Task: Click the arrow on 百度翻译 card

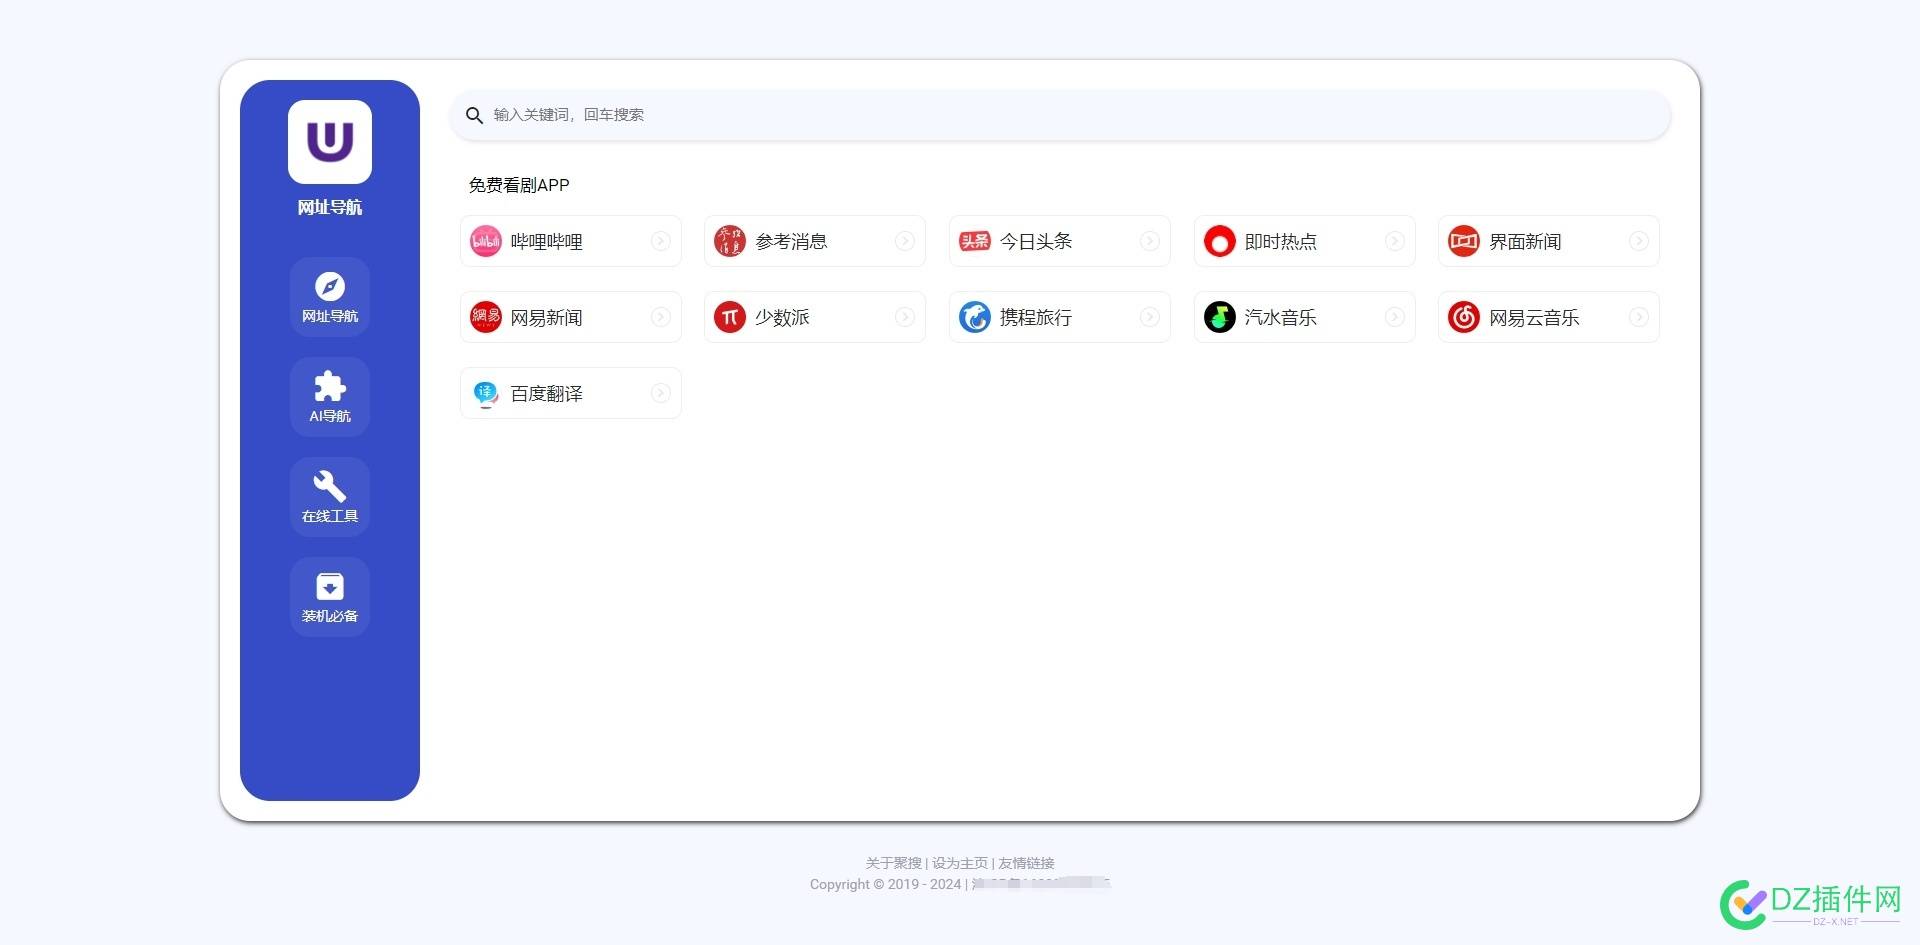Action: coord(661,393)
